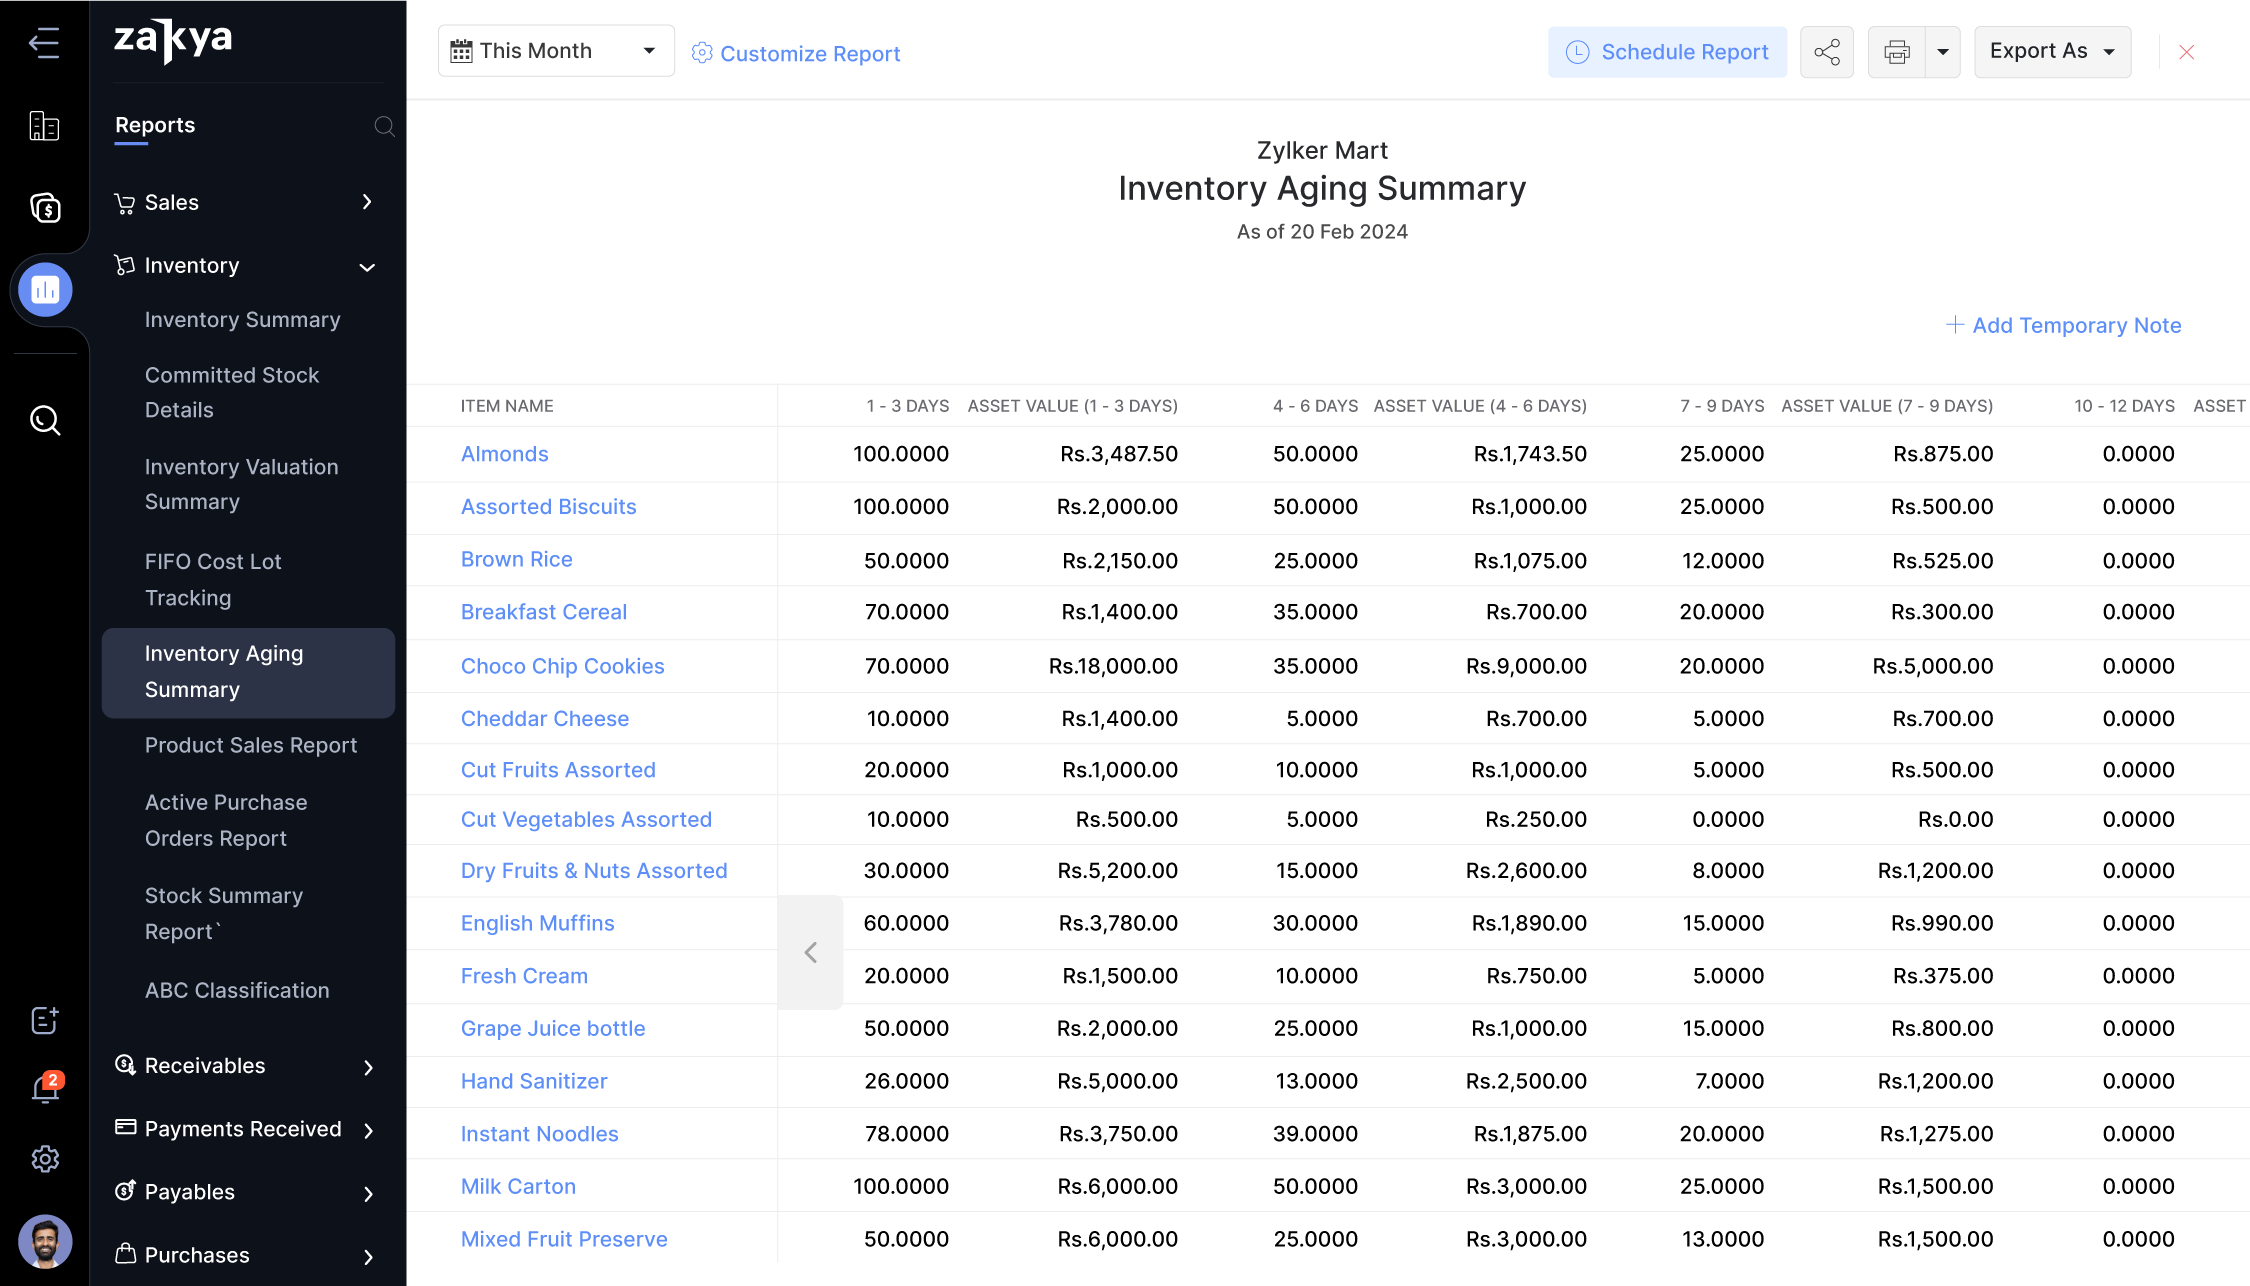The height and width of the screenshot is (1286, 2250).
Task: Click the invite user icon near the bottom
Action: tap(44, 1020)
